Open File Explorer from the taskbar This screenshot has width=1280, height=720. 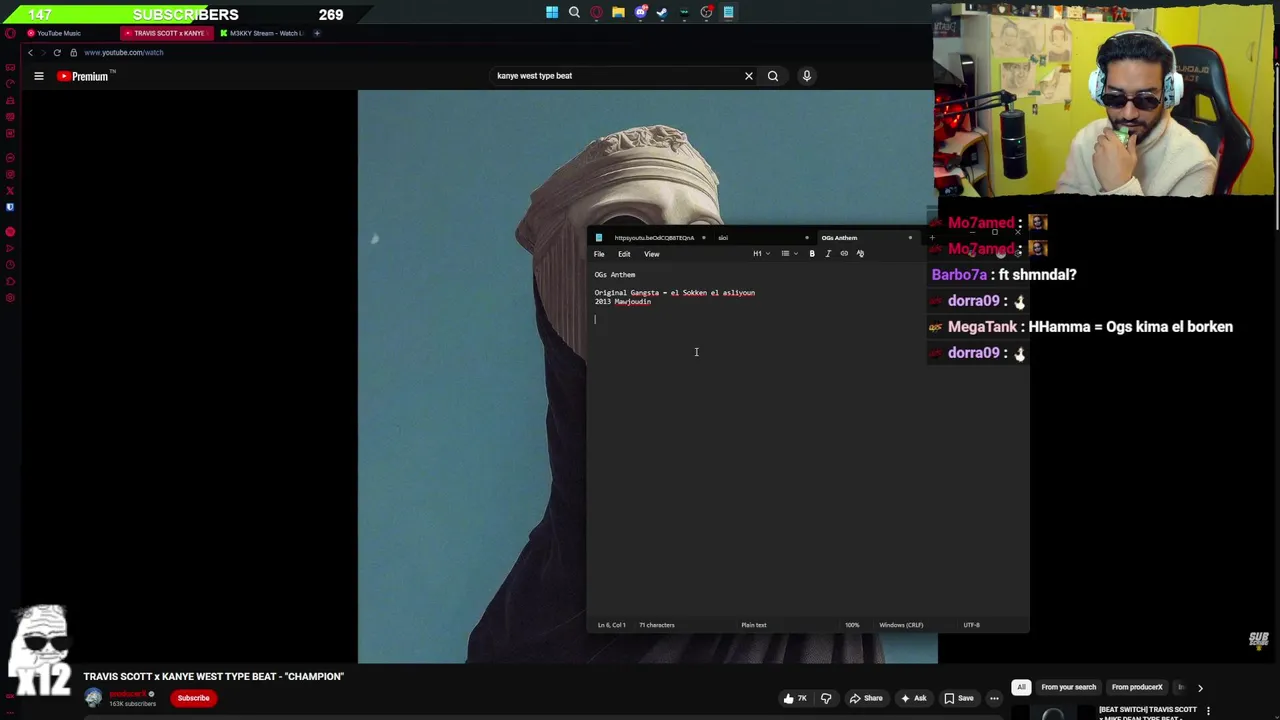(x=618, y=12)
